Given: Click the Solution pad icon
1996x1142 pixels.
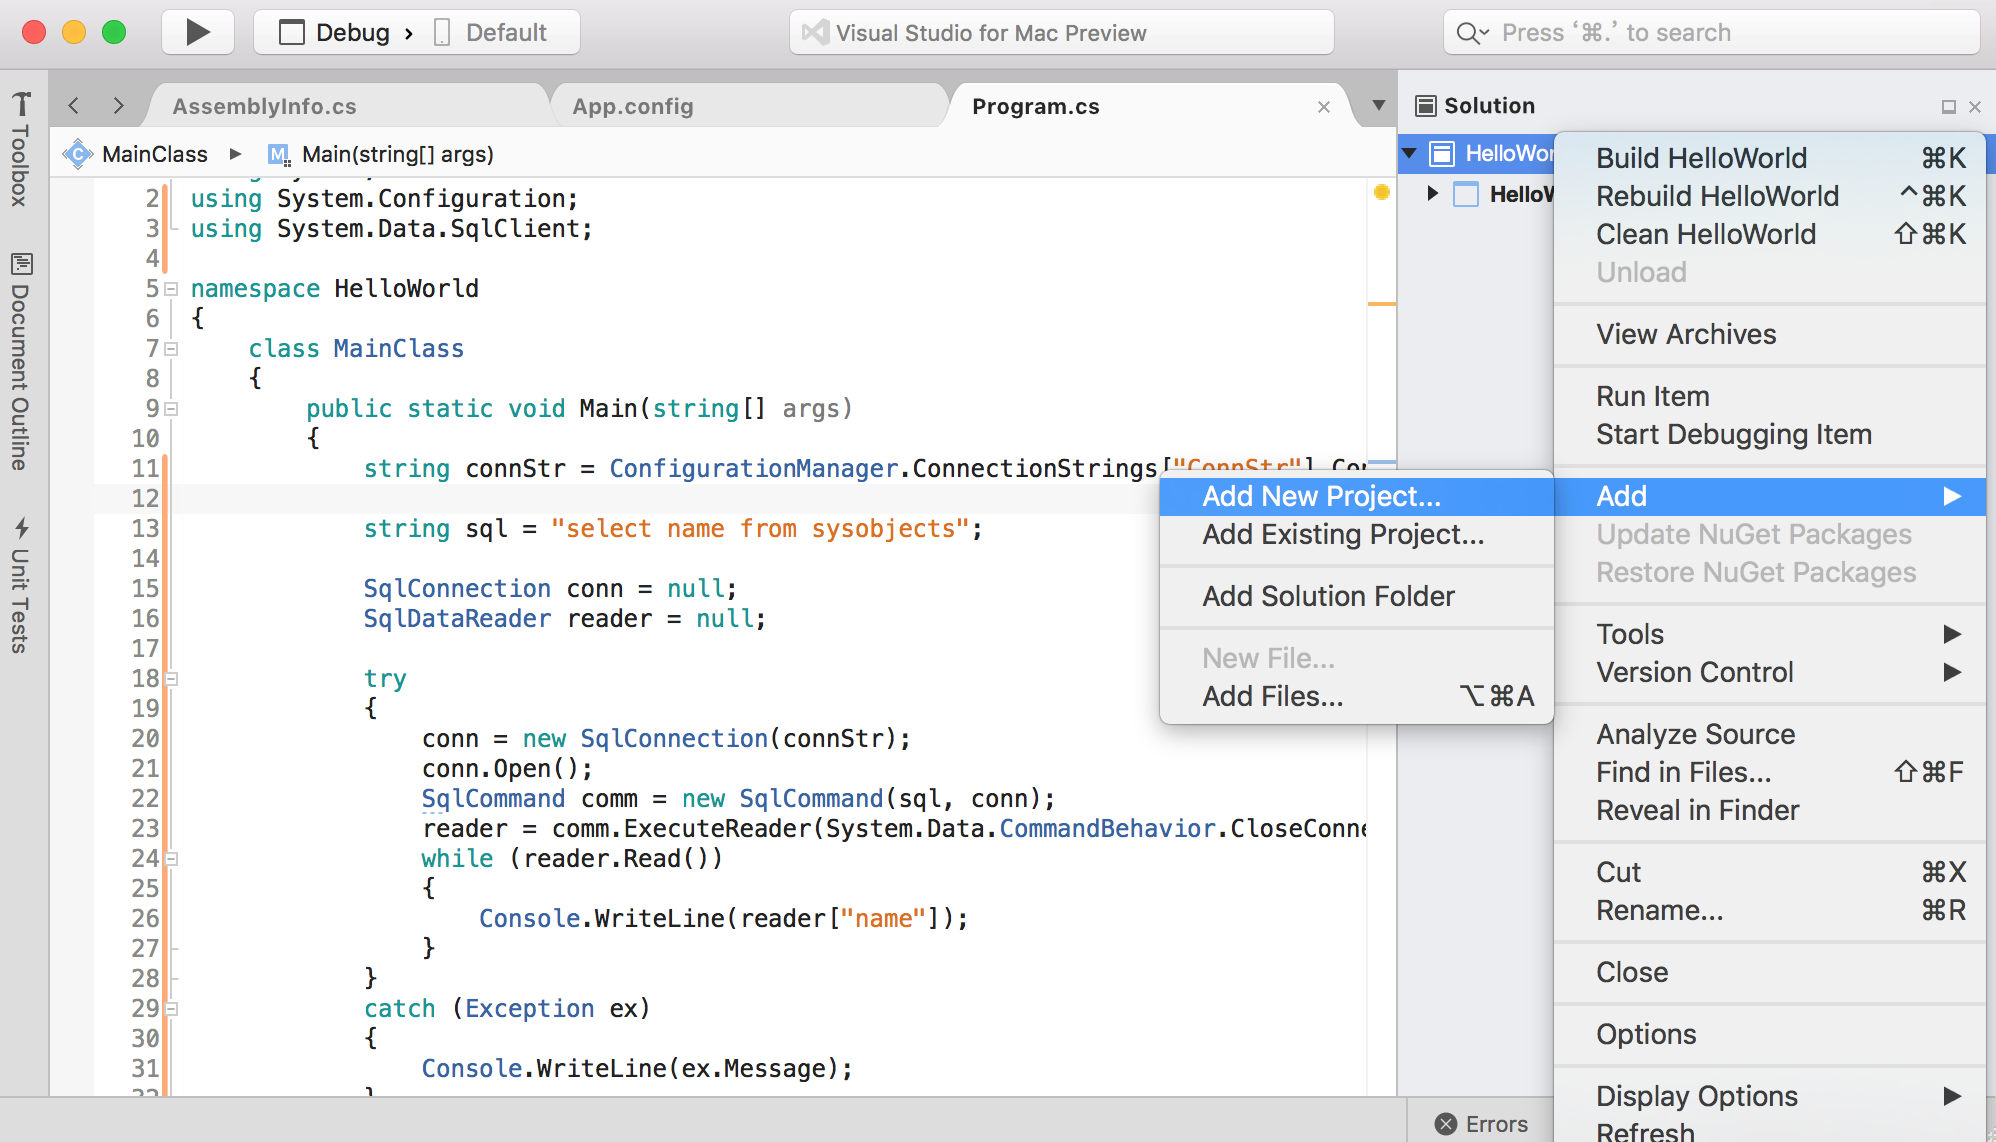Looking at the screenshot, I should pos(1426,106).
